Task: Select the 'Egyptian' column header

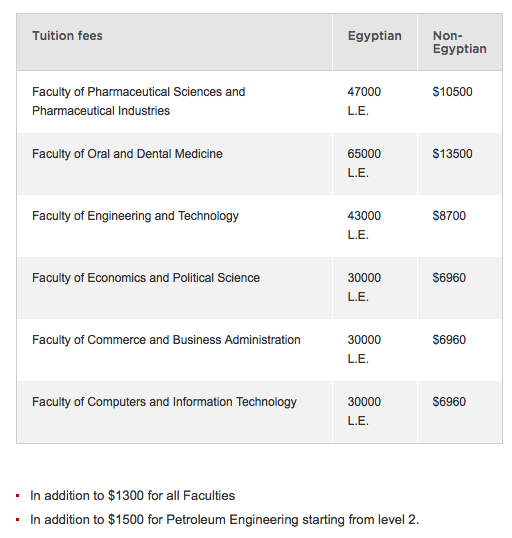Action: click(x=374, y=36)
